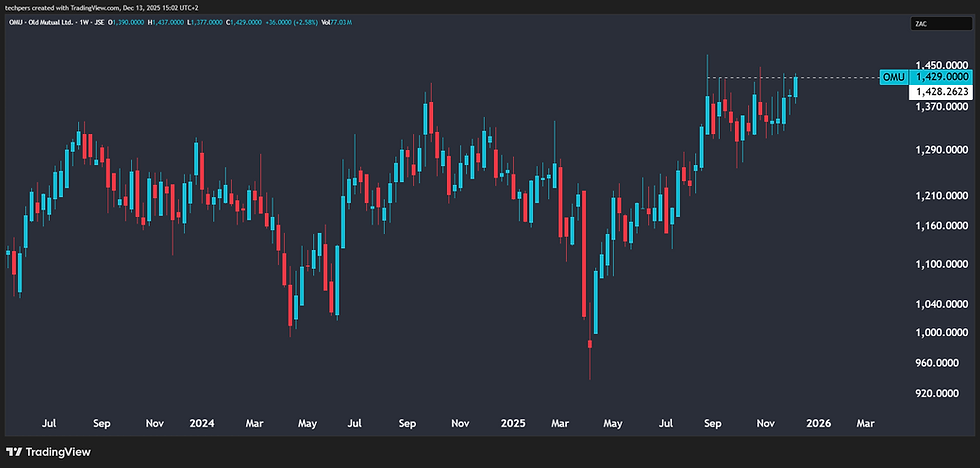Click the 1,210.0000 price axis label

[940, 196]
